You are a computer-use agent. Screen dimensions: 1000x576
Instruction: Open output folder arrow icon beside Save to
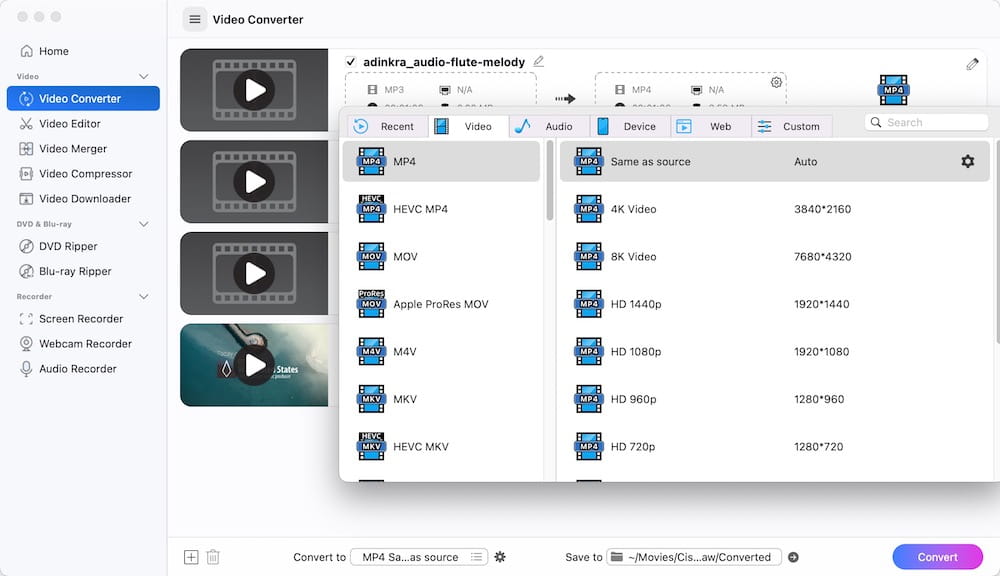pyautogui.click(x=793, y=557)
